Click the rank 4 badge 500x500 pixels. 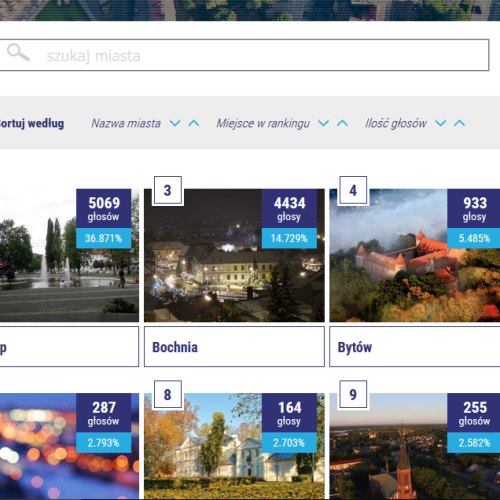[353, 190]
